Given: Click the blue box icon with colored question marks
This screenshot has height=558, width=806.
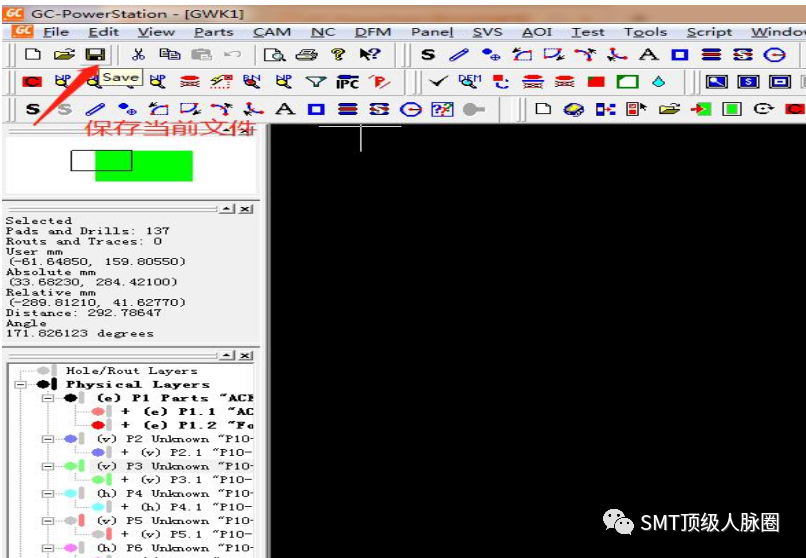Looking at the screenshot, I should click(442, 109).
